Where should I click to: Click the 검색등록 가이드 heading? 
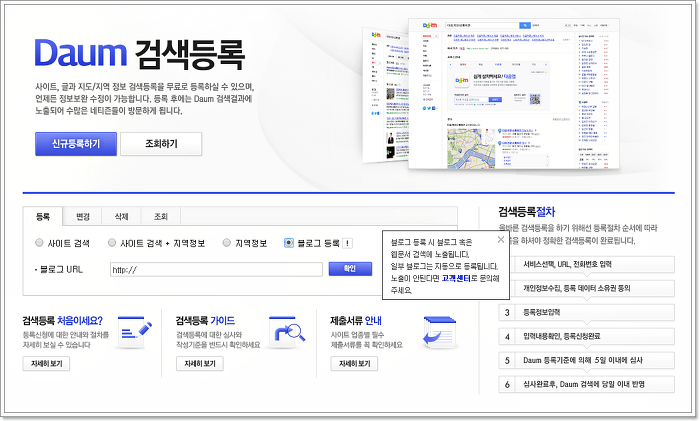click(205, 321)
